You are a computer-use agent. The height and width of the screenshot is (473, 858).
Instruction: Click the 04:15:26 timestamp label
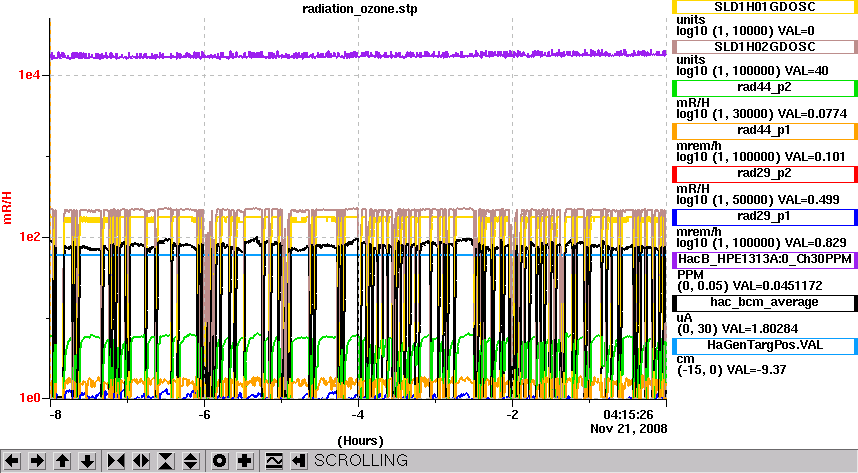(x=628, y=414)
